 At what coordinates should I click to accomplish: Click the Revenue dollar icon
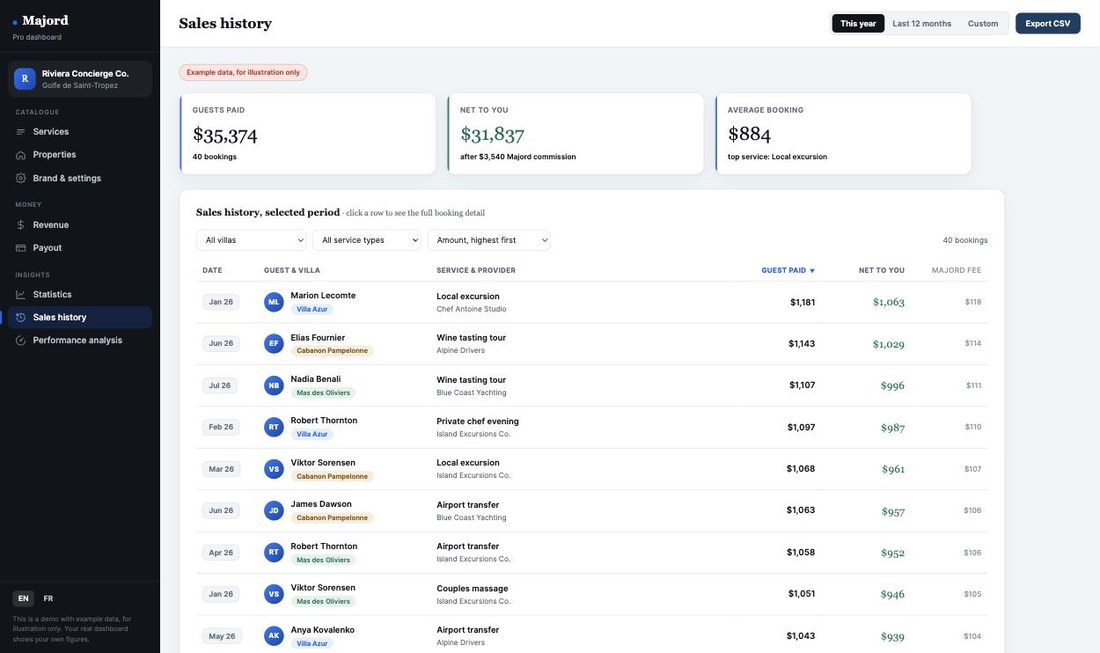click(20, 225)
